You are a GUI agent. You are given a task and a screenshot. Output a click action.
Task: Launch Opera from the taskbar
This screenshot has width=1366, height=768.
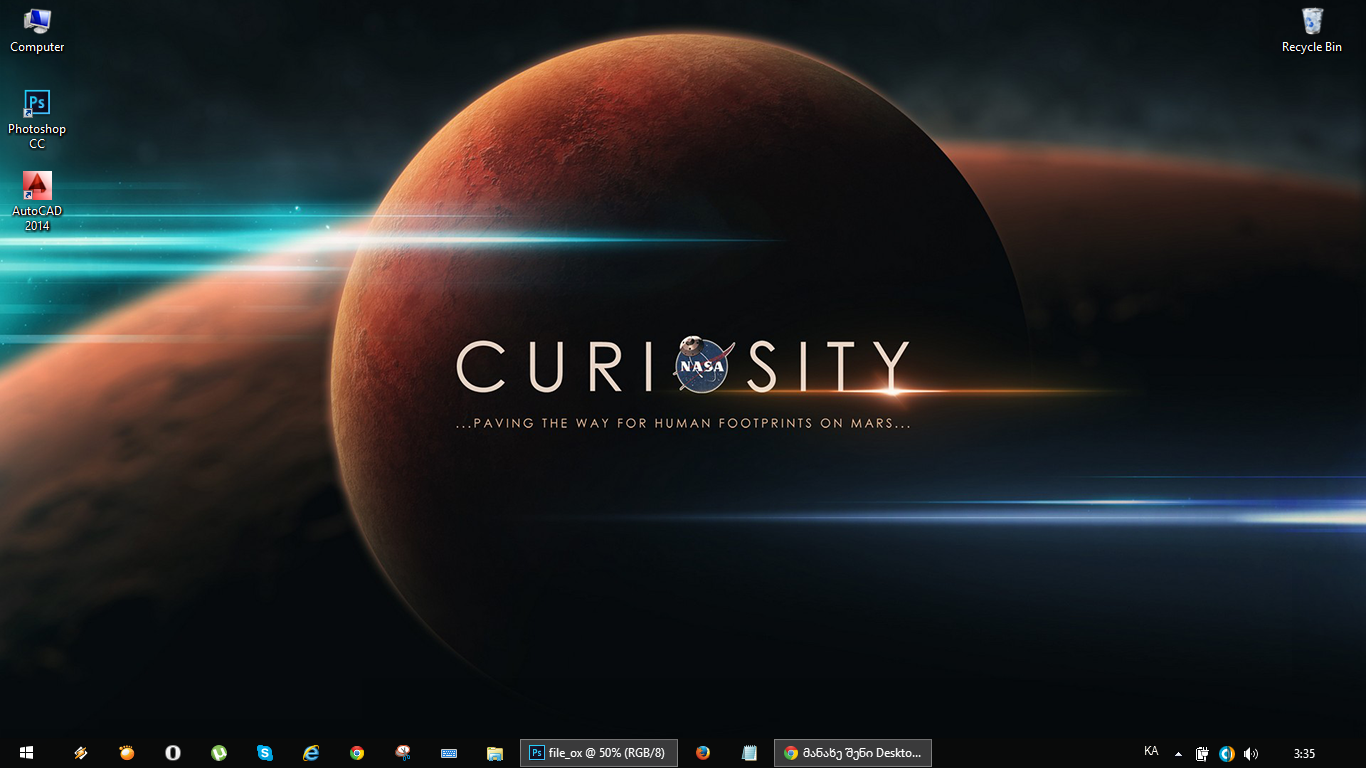tap(173, 753)
